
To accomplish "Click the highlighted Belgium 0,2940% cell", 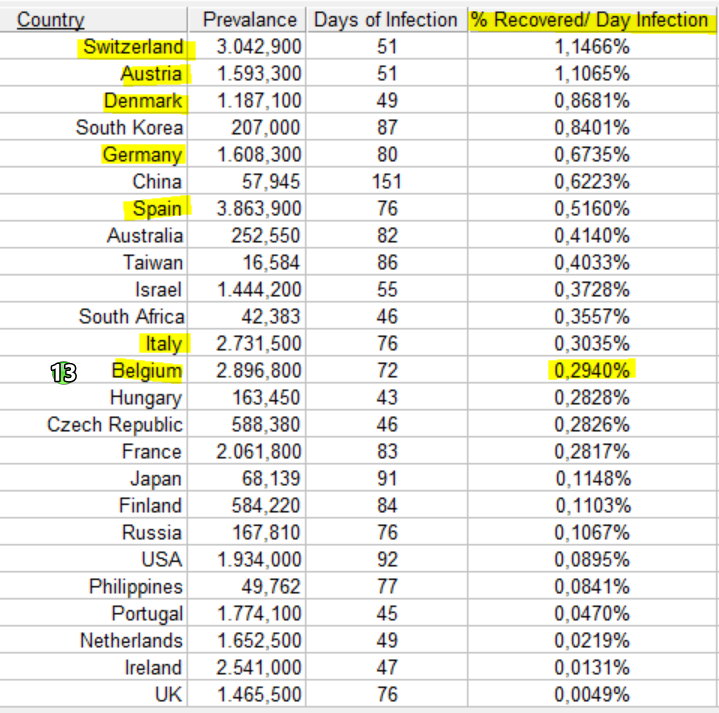I will tap(592, 370).
